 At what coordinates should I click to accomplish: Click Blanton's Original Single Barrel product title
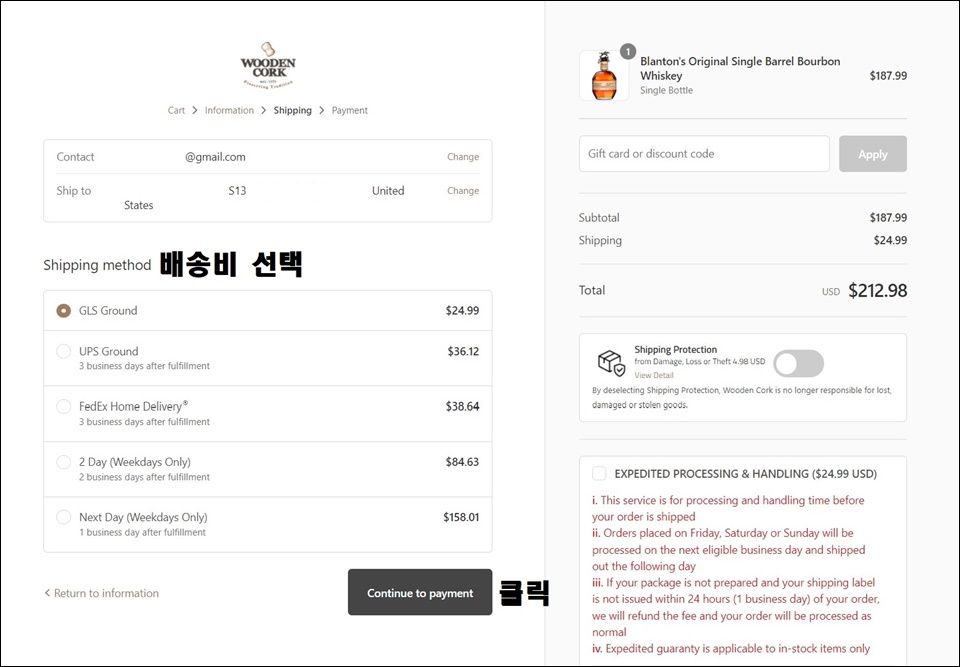point(740,69)
